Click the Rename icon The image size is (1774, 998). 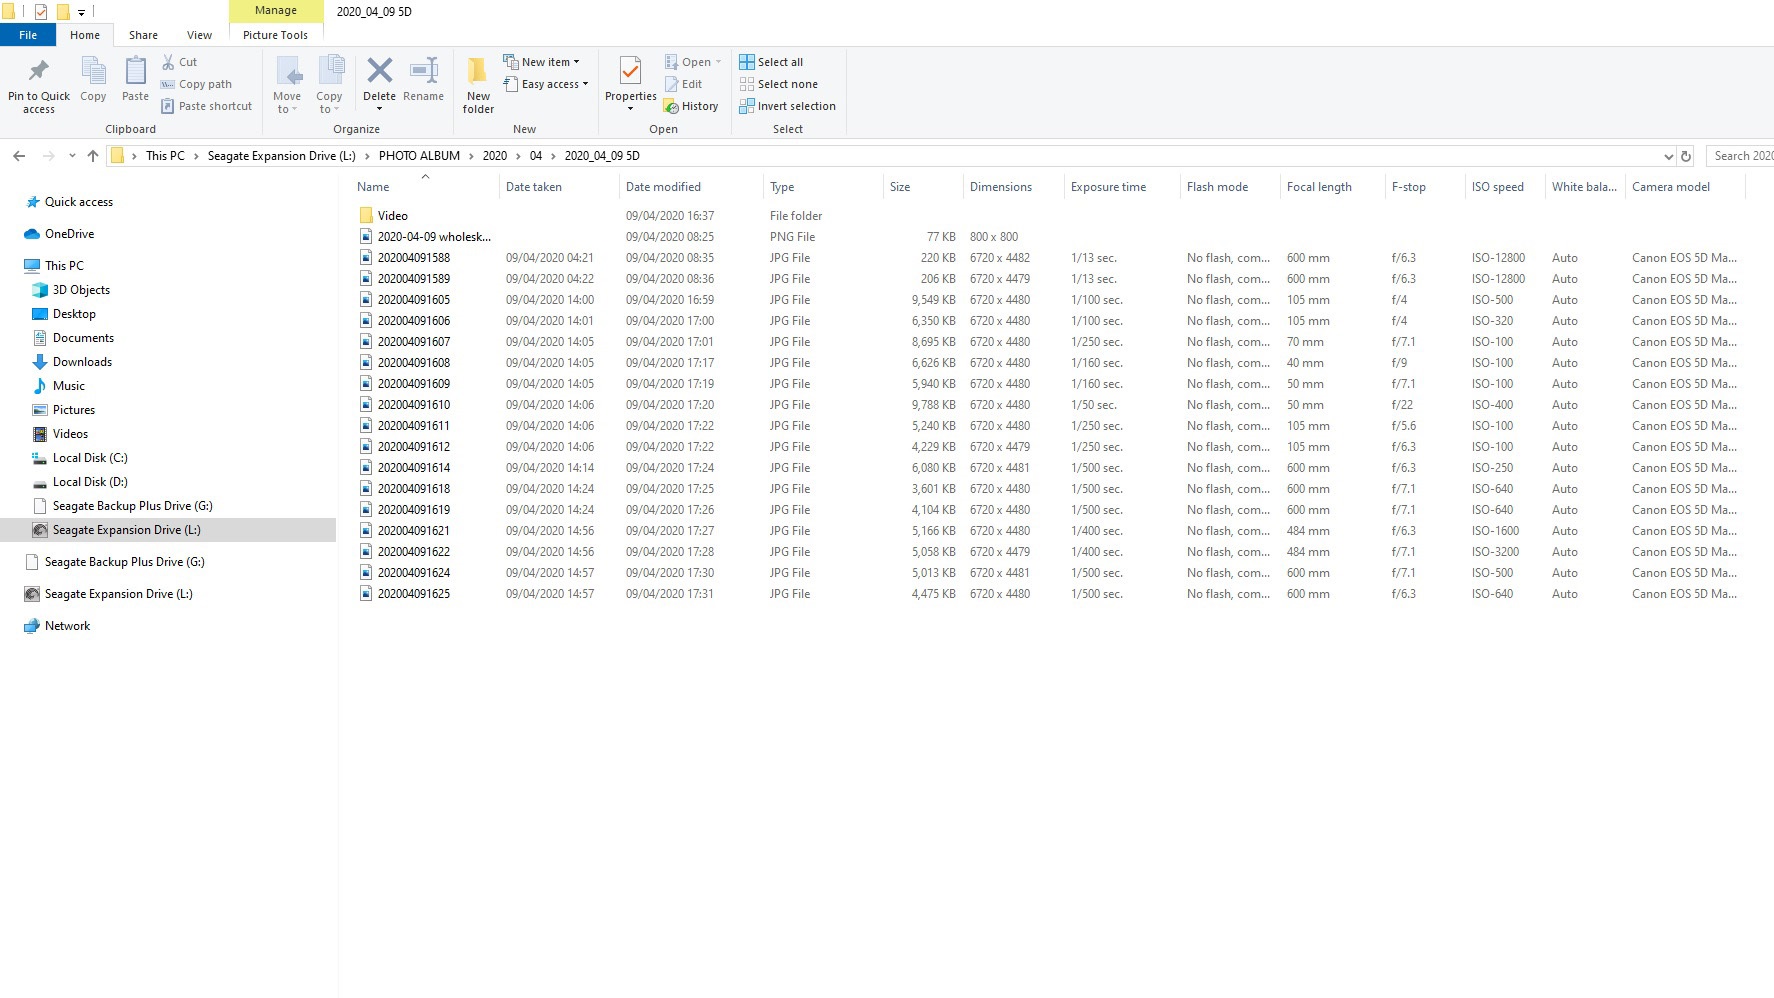click(x=424, y=70)
